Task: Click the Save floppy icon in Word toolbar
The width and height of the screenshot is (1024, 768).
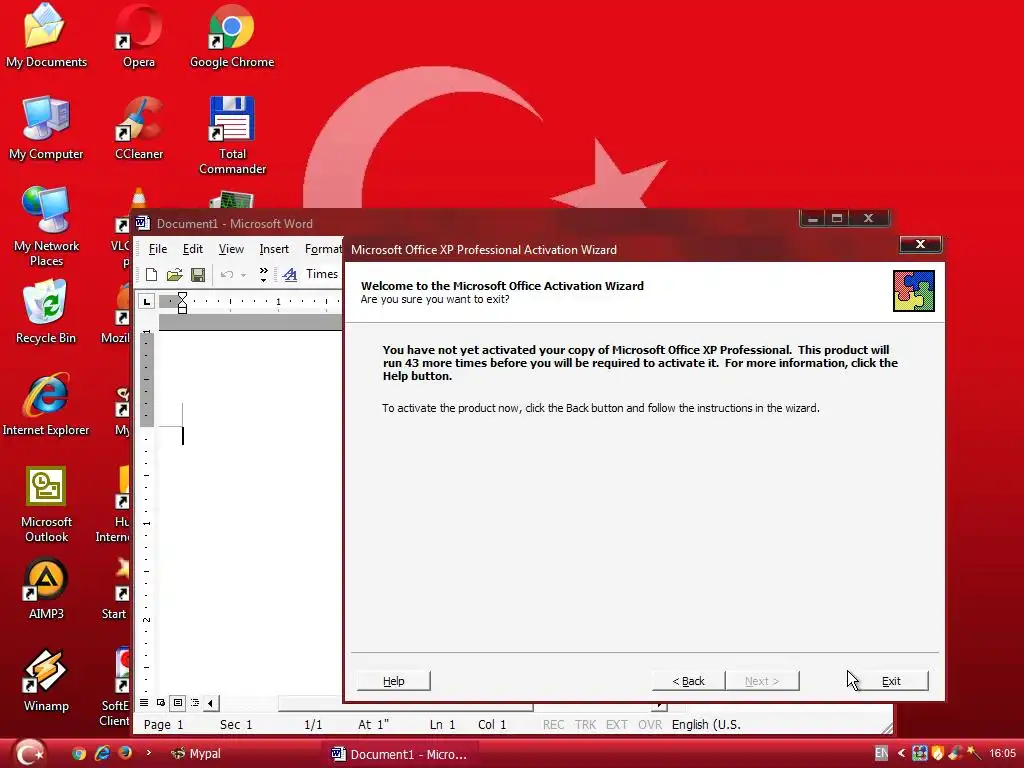Action: [x=198, y=275]
